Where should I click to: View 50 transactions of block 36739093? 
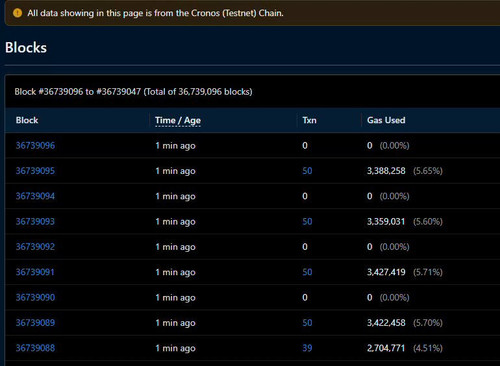tap(307, 222)
